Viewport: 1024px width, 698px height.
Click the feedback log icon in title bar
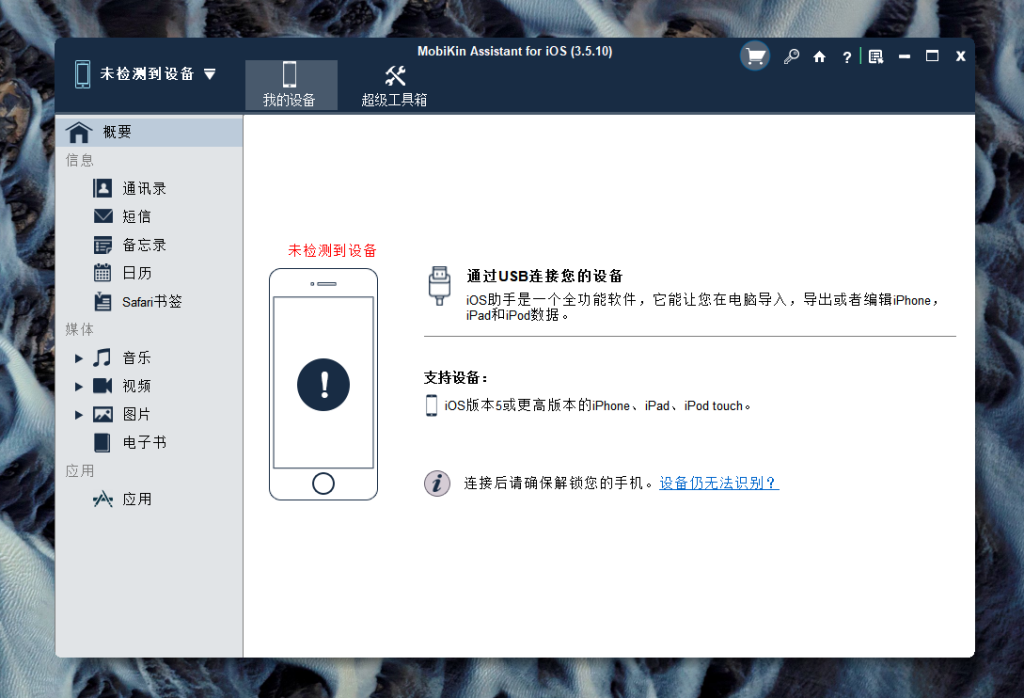point(876,57)
